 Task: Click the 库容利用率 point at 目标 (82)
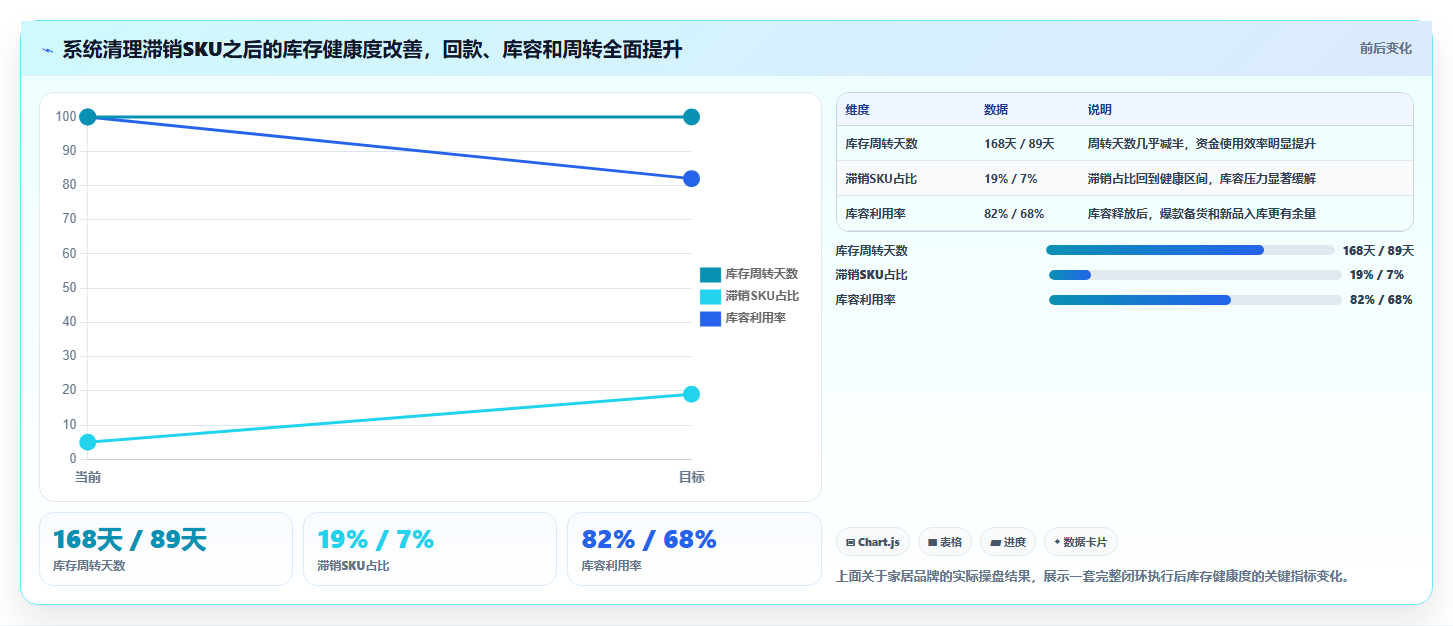point(691,179)
